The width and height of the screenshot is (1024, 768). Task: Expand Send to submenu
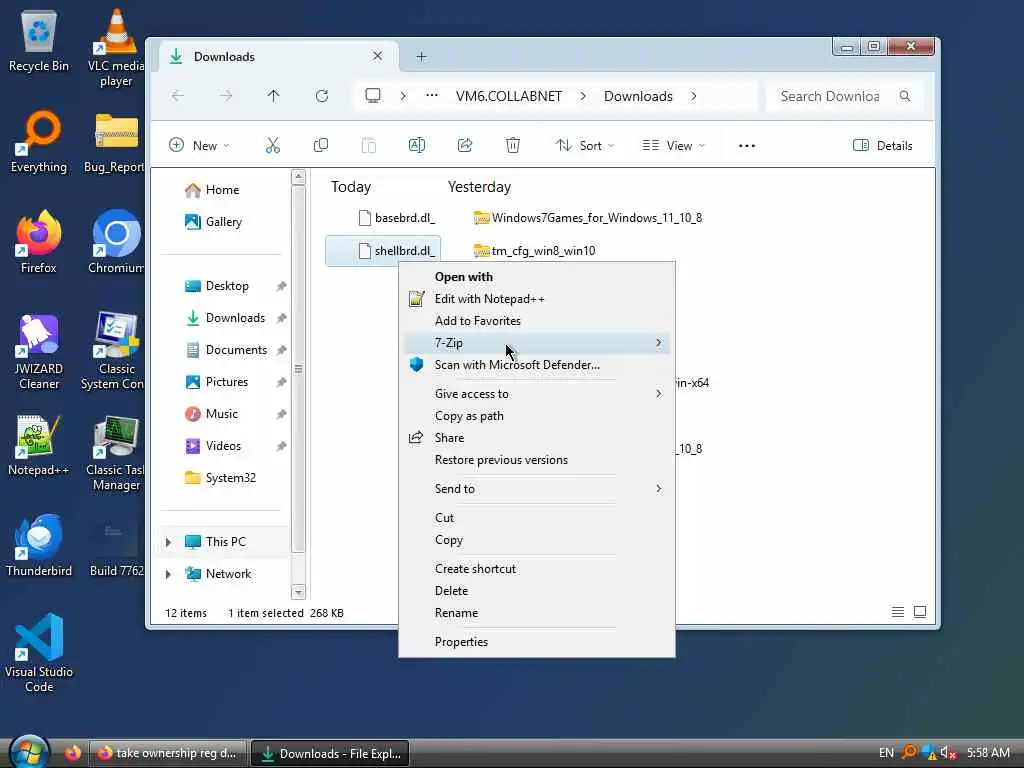(537, 489)
